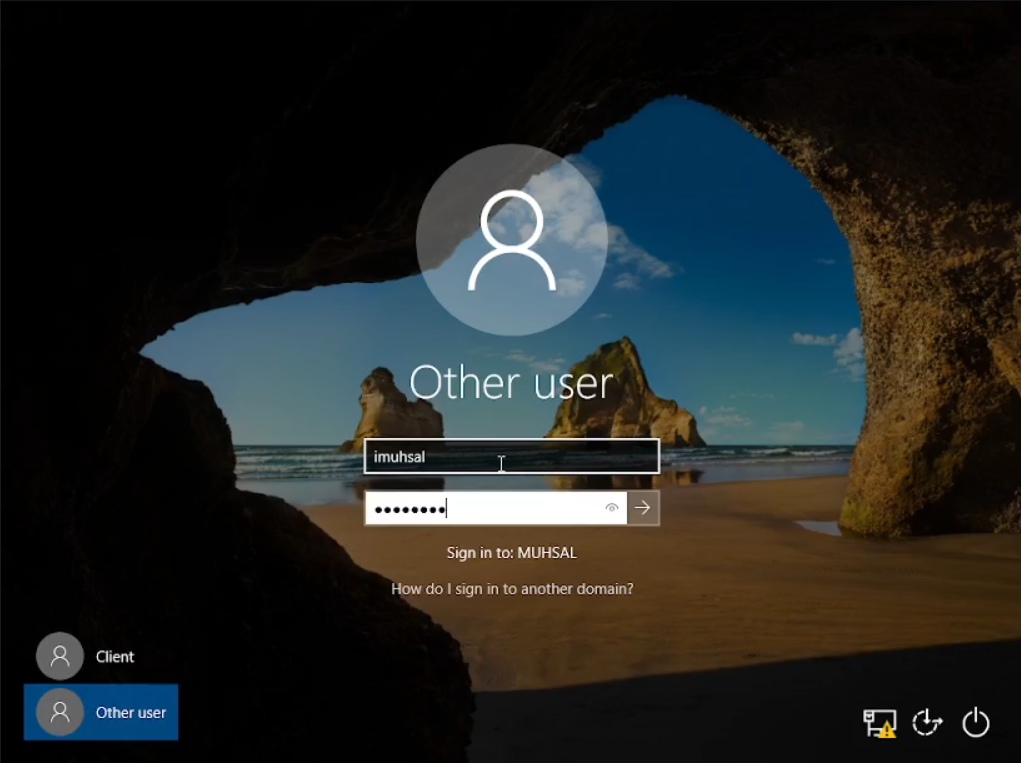1021x763 pixels.
Task: Click the Client account avatar icon
Action: 60,656
